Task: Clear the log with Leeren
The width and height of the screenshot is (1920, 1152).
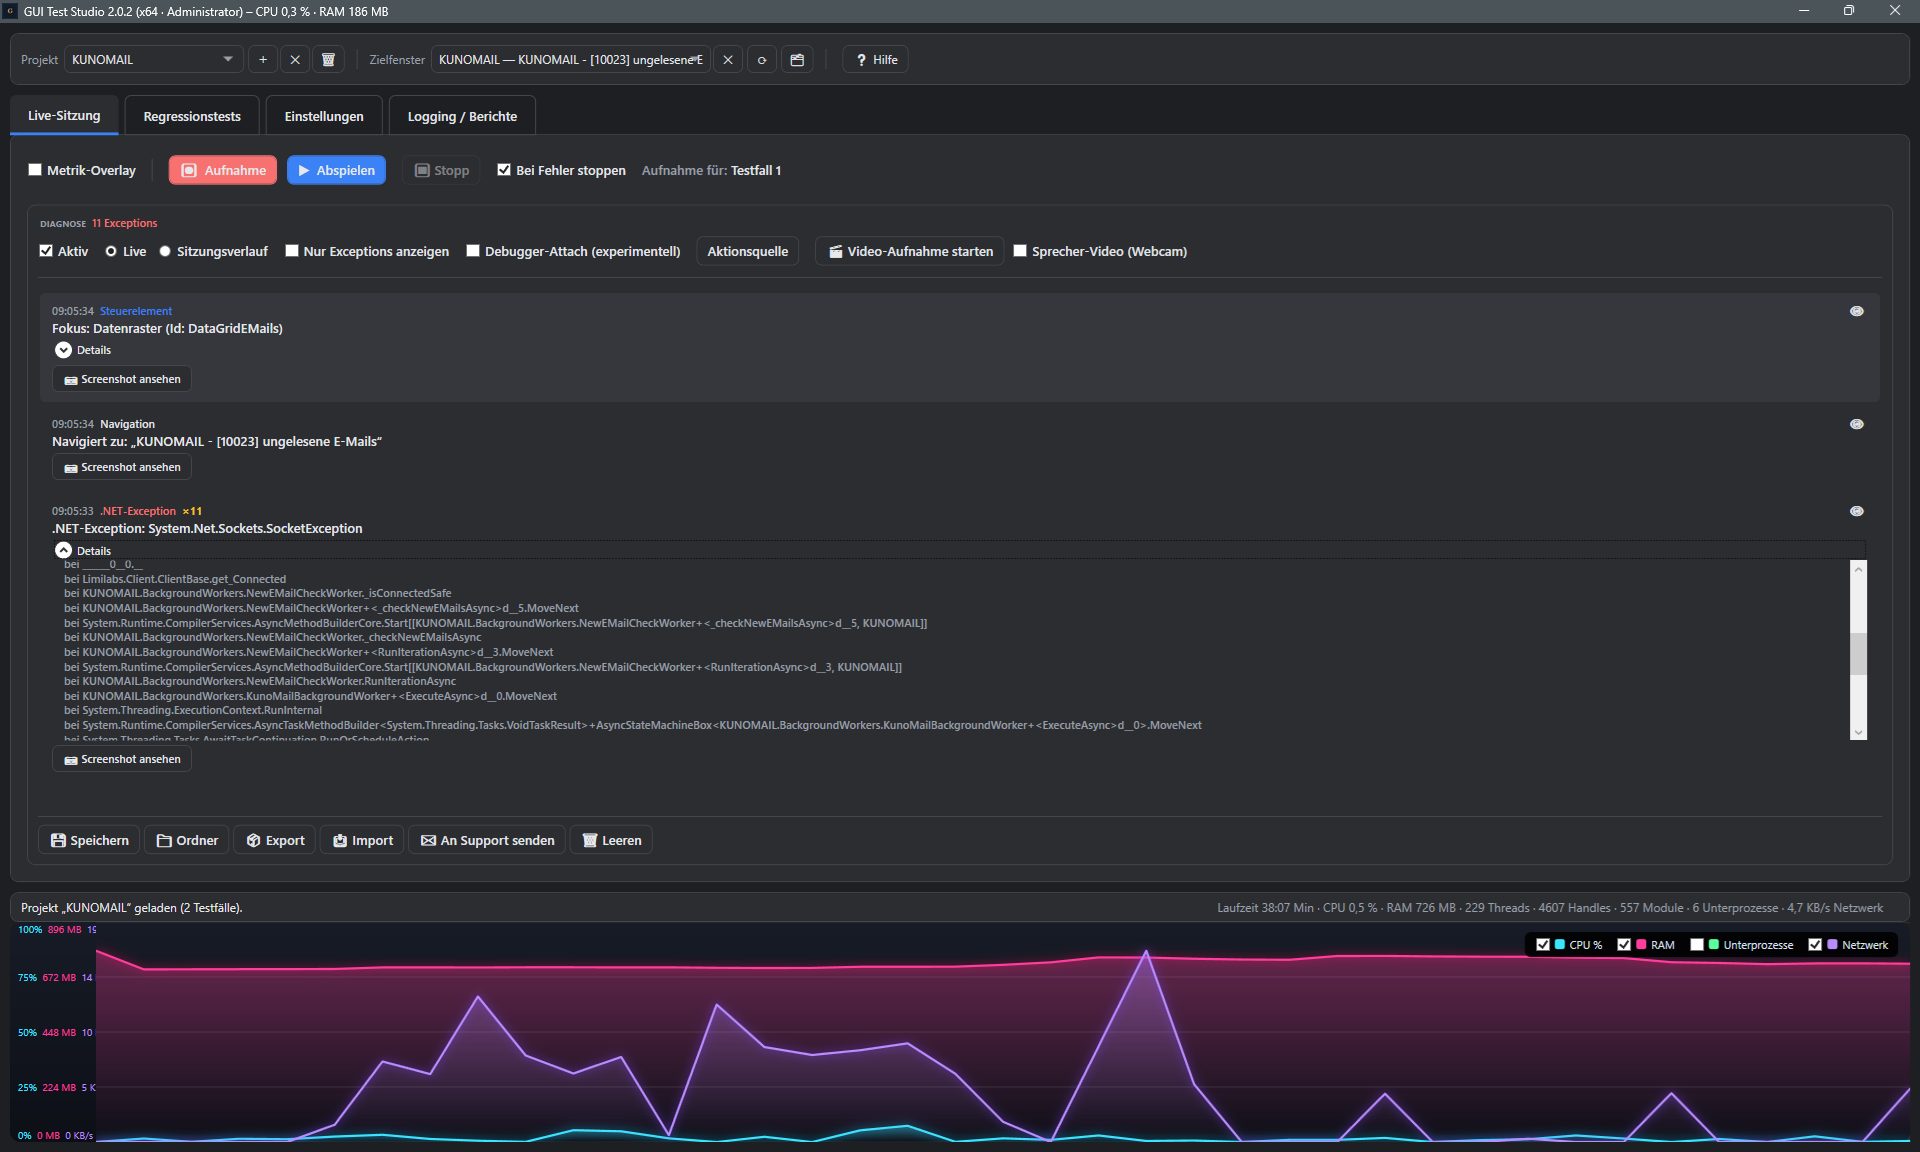Action: coord(612,840)
